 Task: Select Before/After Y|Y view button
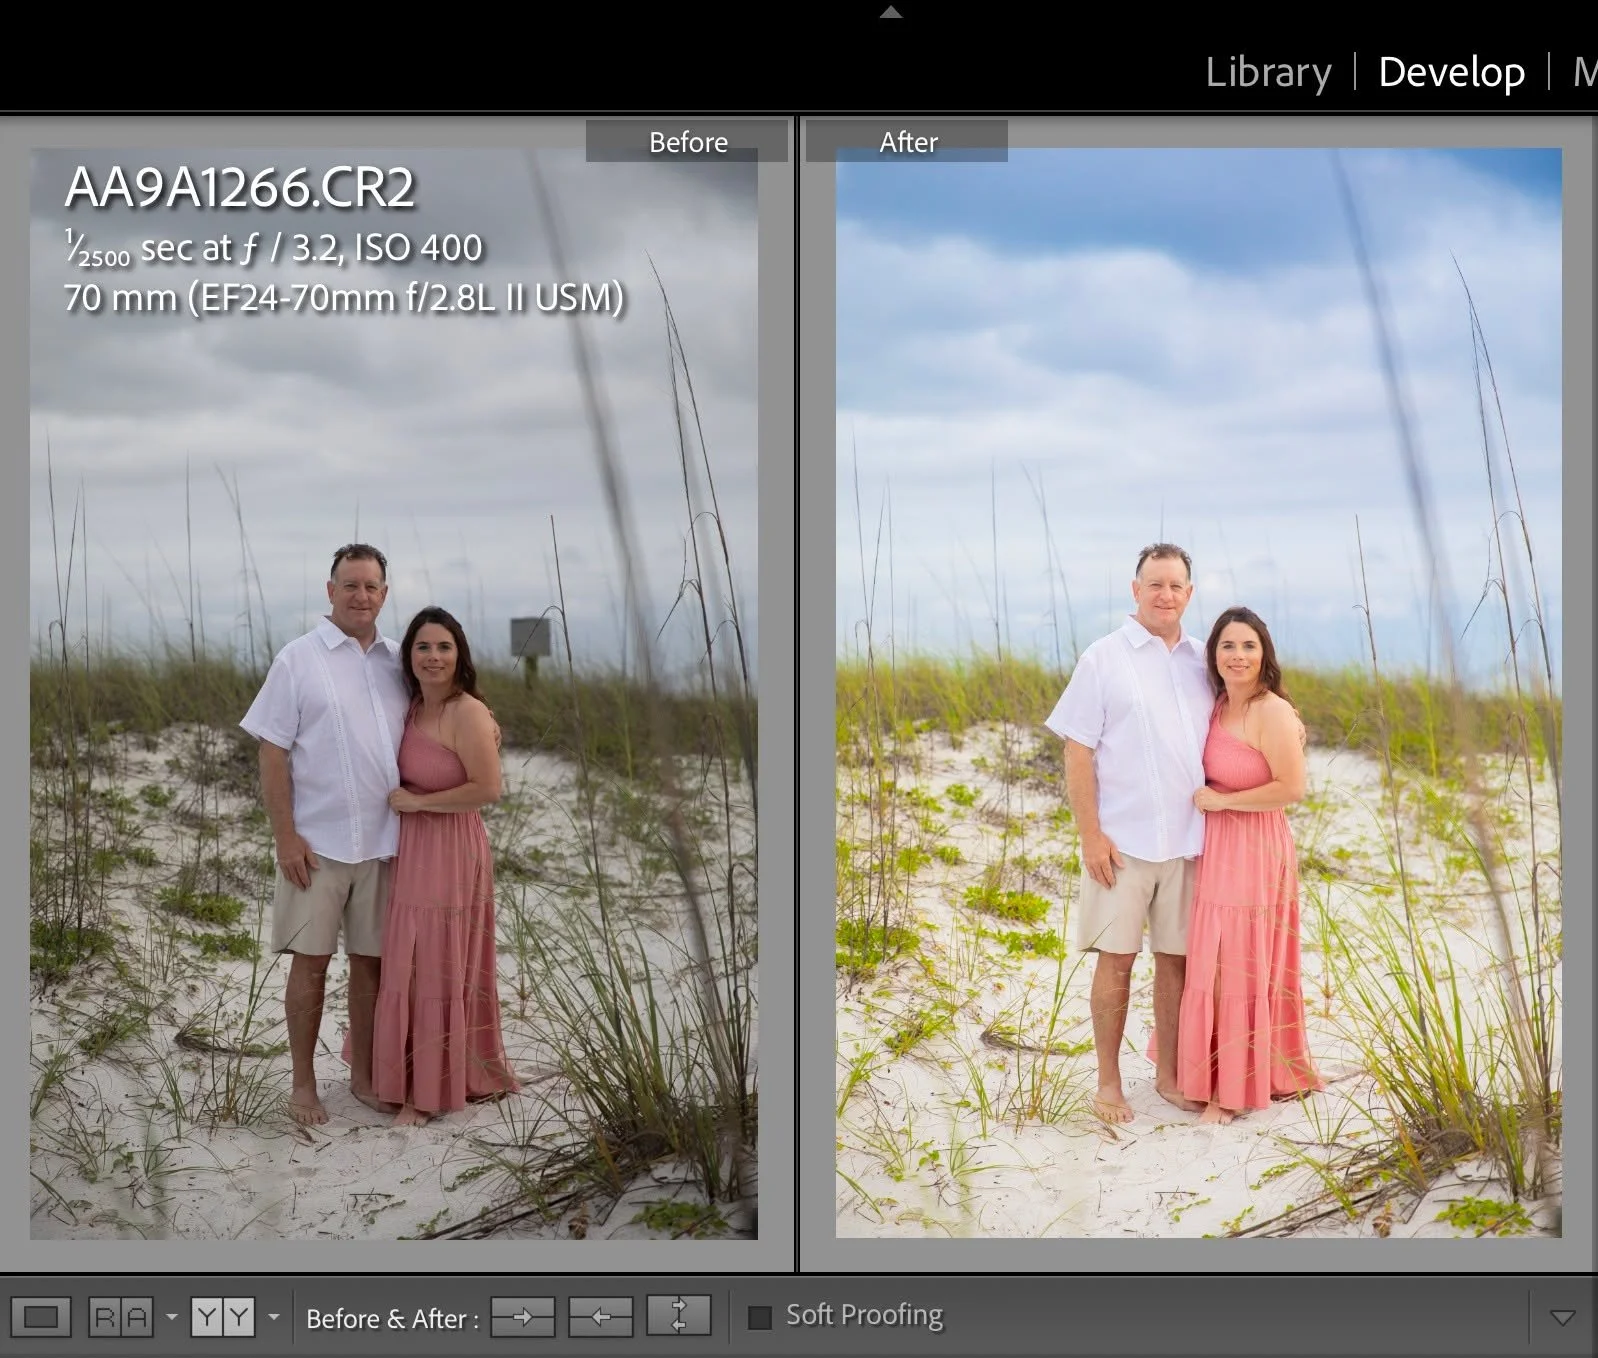click(223, 1317)
